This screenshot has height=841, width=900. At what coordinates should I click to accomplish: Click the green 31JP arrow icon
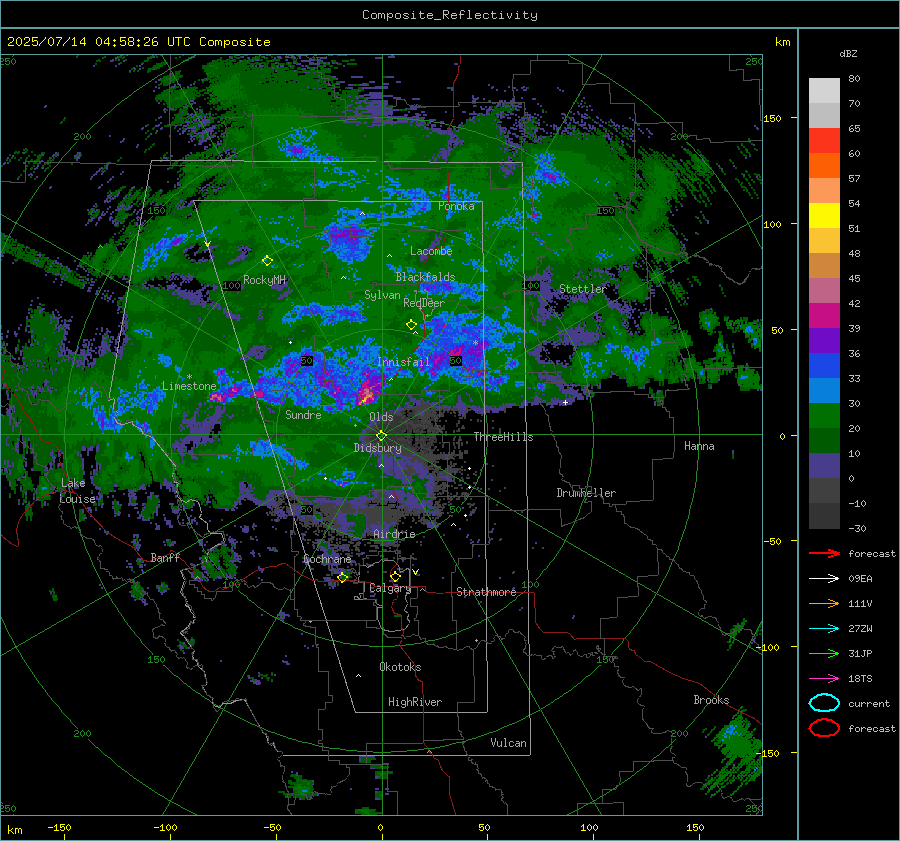(824, 653)
